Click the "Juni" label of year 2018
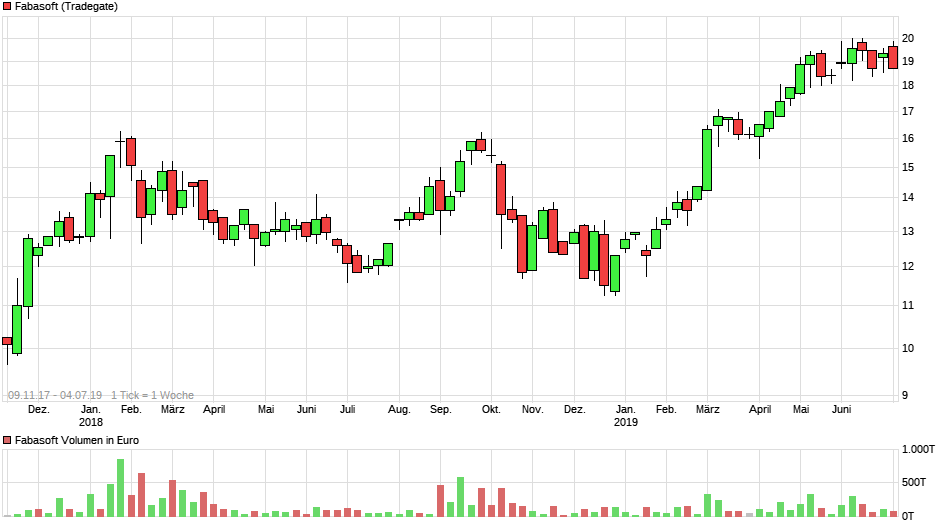Screen dimensions: 940x526 pyautogui.click(x=306, y=409)
